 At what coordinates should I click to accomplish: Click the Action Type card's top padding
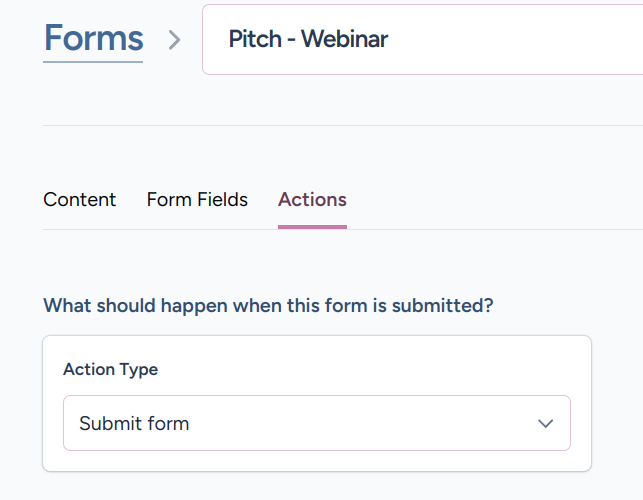coord(316,346)
